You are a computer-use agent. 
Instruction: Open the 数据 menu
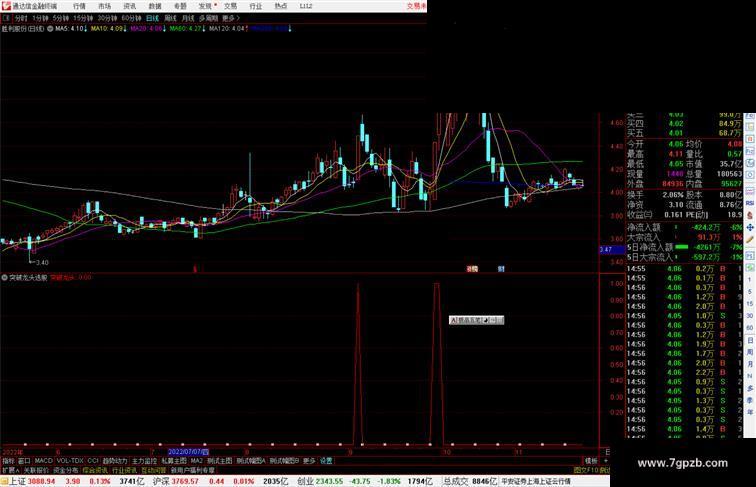point(155,6)
